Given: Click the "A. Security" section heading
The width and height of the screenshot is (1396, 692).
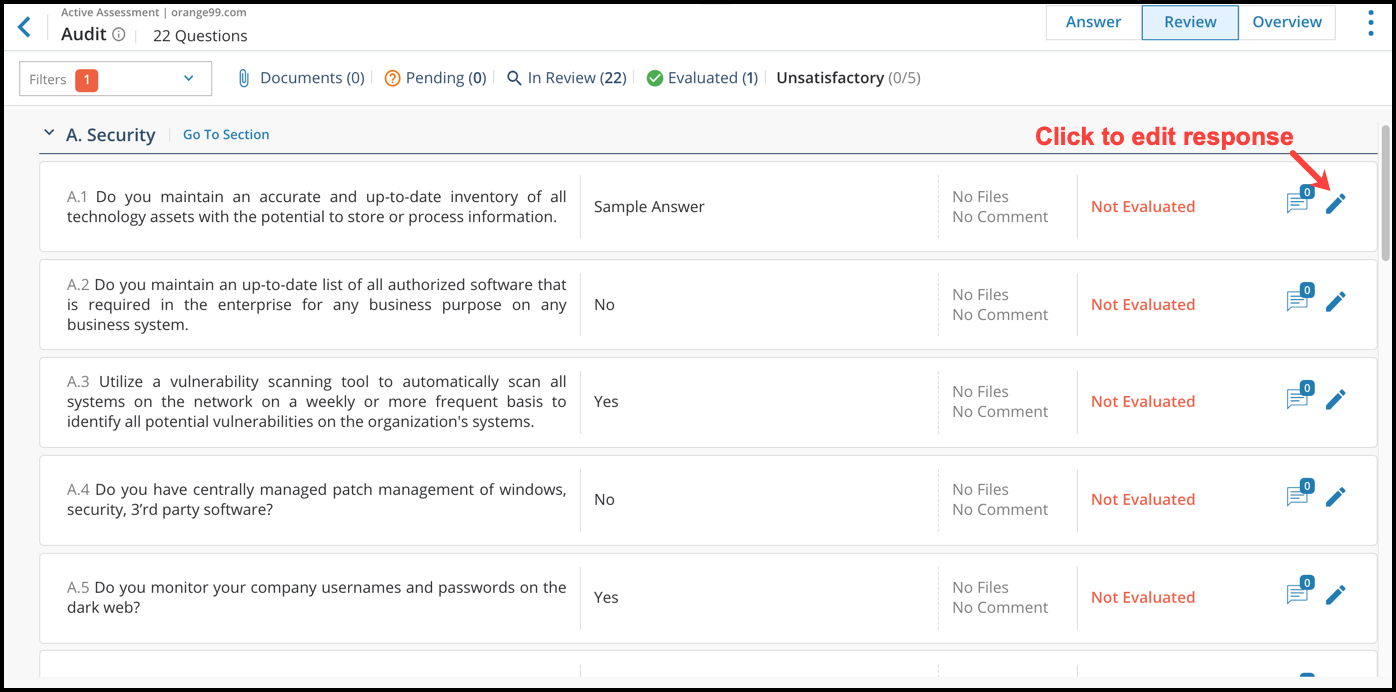Looking at the screenshot, I should [111, 135].
